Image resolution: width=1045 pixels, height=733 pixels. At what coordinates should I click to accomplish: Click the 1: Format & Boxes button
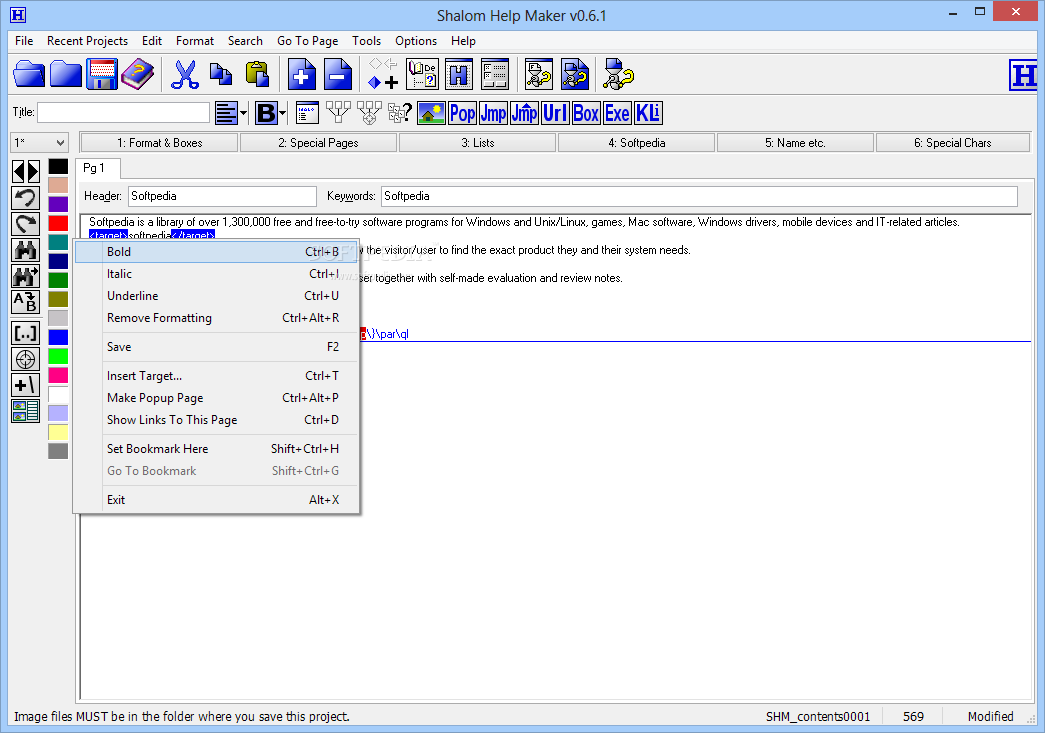[x=159, y=143]
